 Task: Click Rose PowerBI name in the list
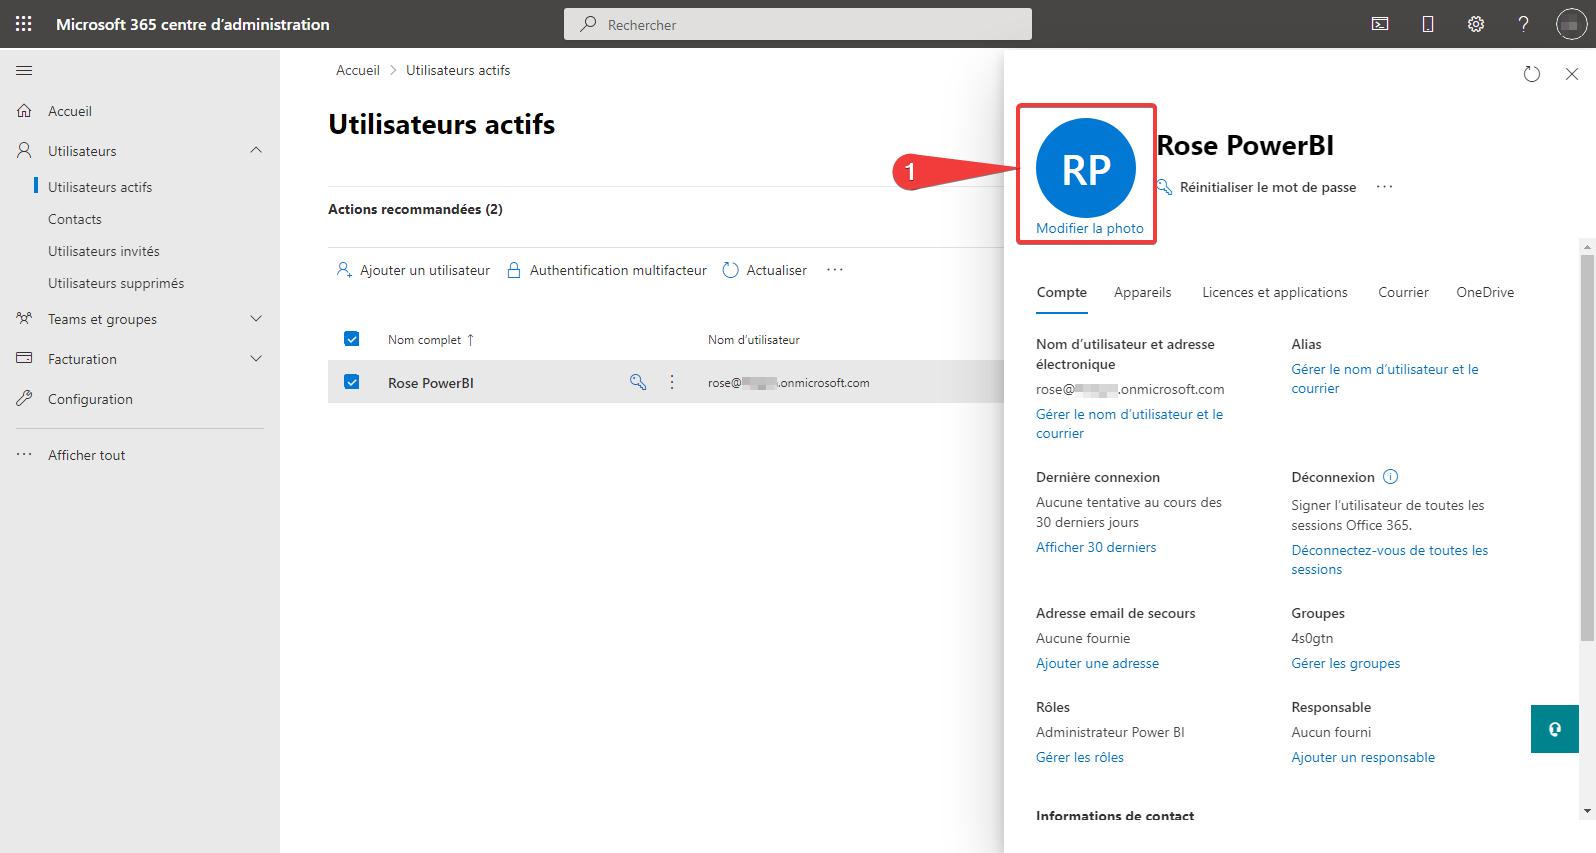[431, 383]
